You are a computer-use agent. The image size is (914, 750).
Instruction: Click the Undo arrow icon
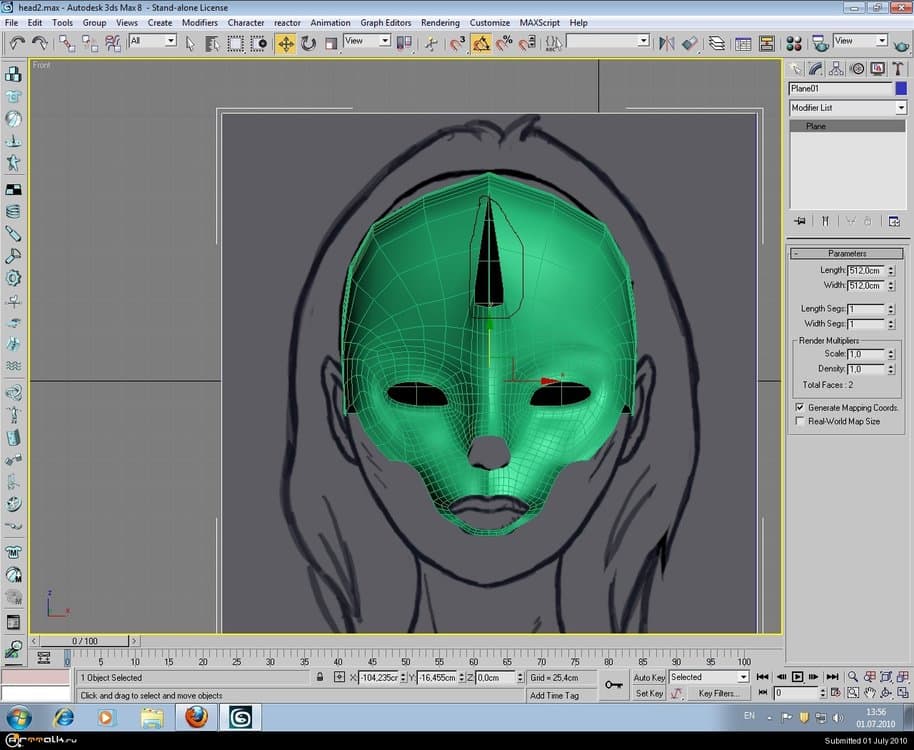[x=17, y=43]
